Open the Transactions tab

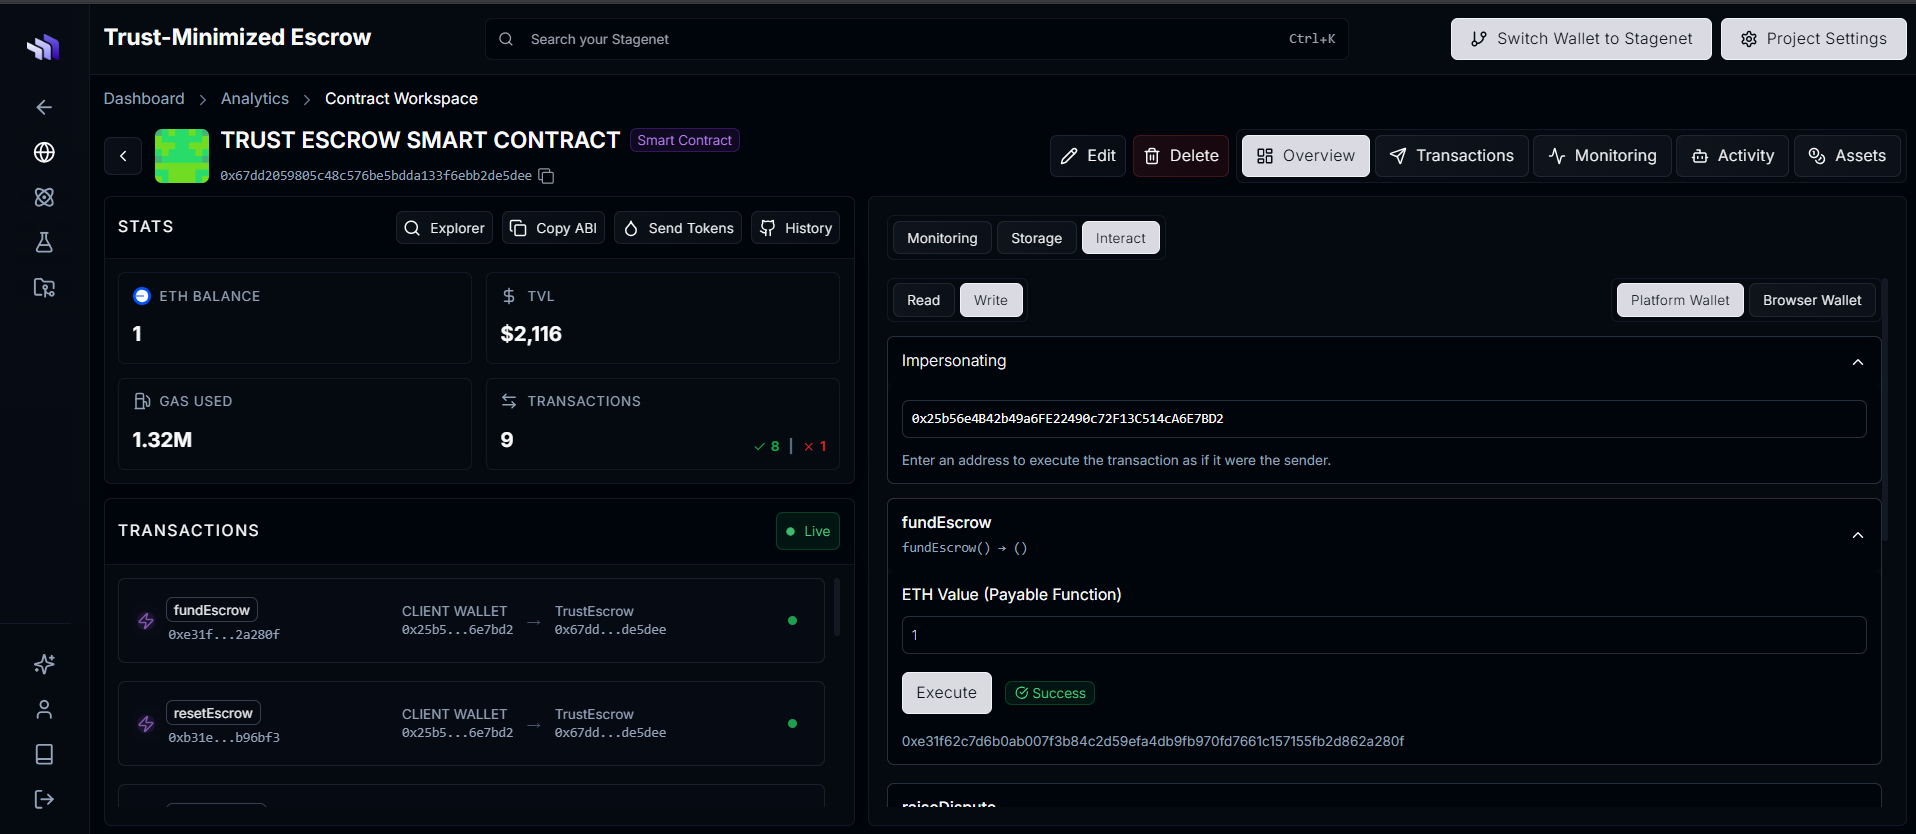click(x=1452, y=156)
